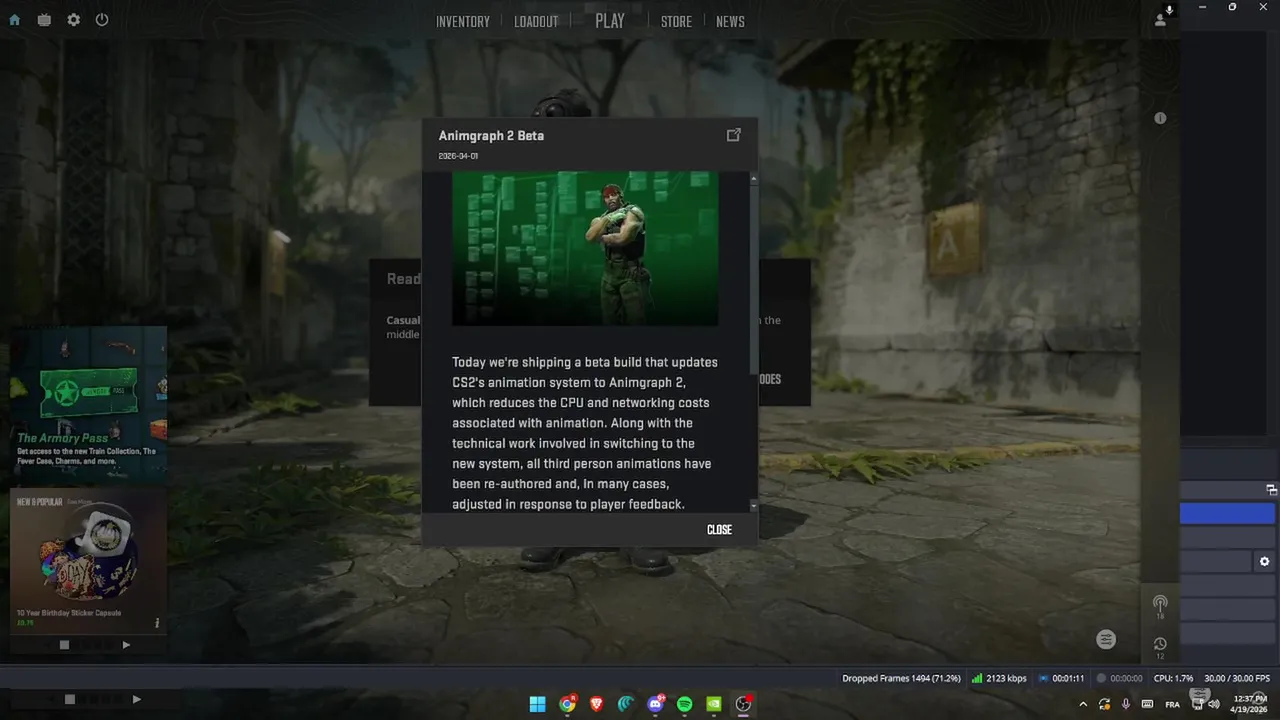Open the friends profile icon at top right
This screenshot has width=1280, height=720.
(1160, 20)
